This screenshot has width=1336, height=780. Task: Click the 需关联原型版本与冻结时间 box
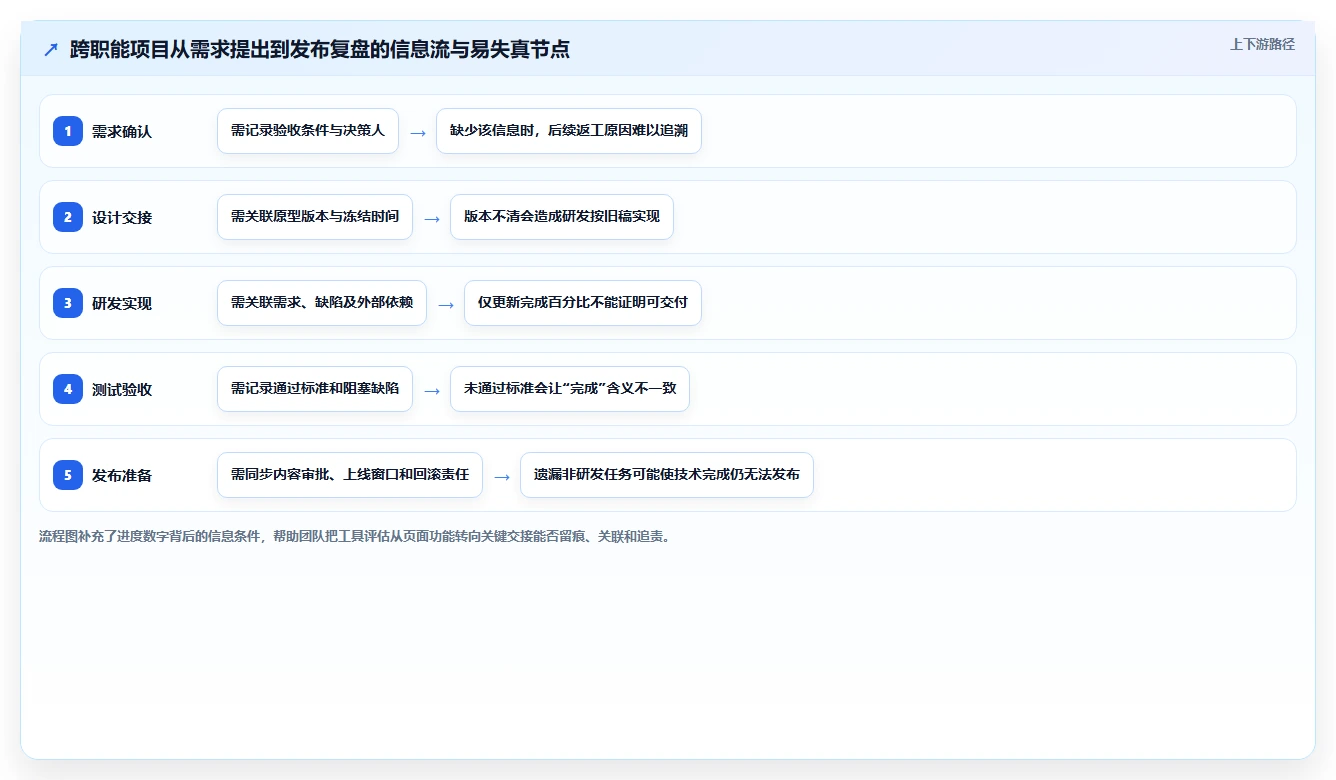point(315,217)
